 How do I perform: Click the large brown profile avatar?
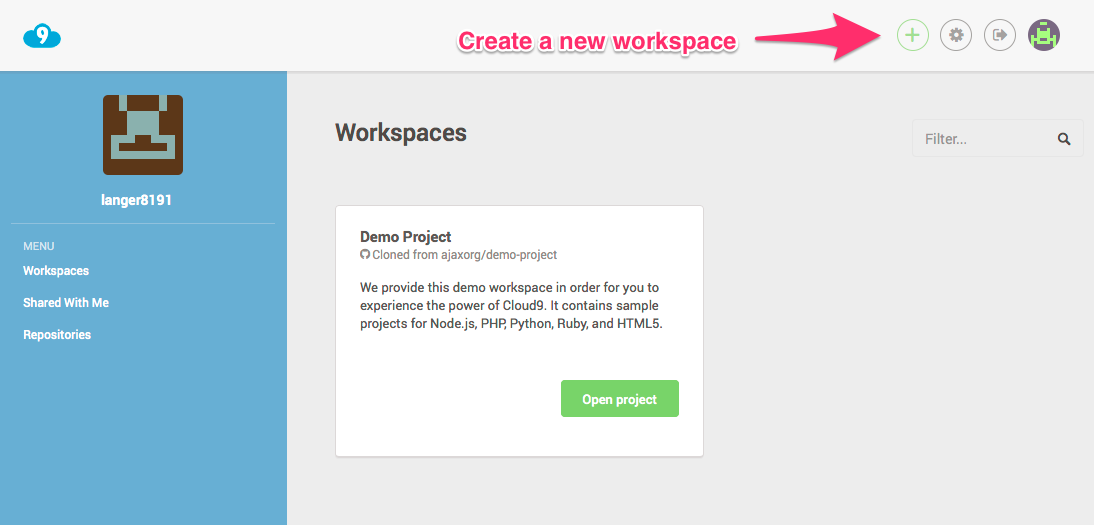[x=143, y=135]
